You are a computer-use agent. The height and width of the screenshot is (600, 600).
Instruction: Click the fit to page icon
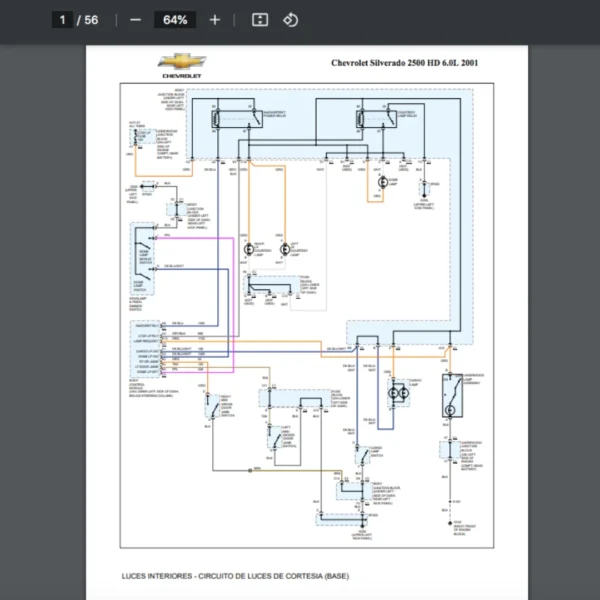pyautogui.click(x=260, y=20)
